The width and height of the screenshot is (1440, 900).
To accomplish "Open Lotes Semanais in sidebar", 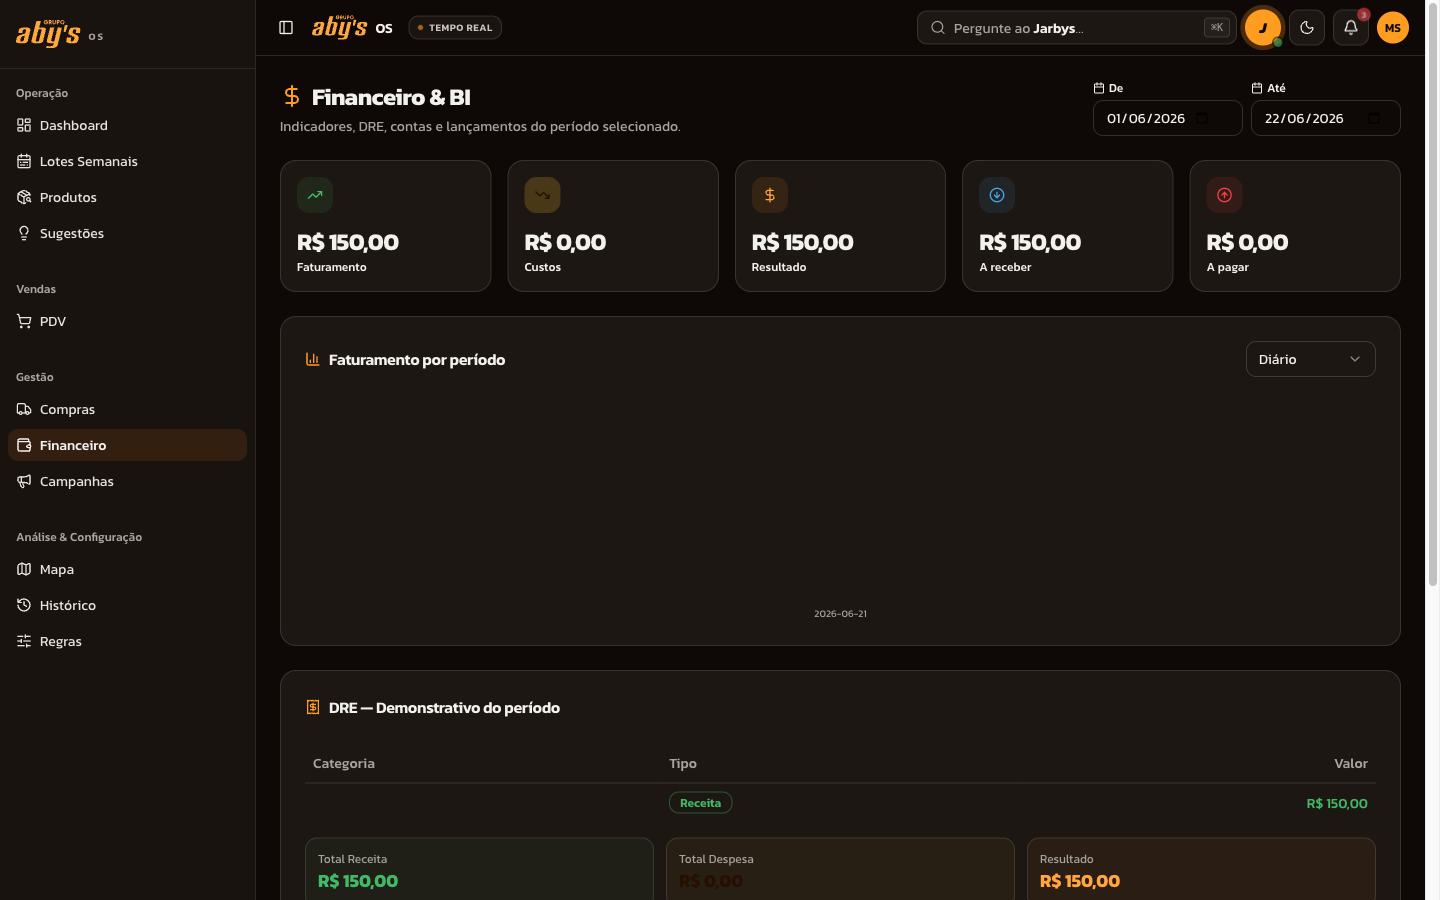I will pos(127,161).
